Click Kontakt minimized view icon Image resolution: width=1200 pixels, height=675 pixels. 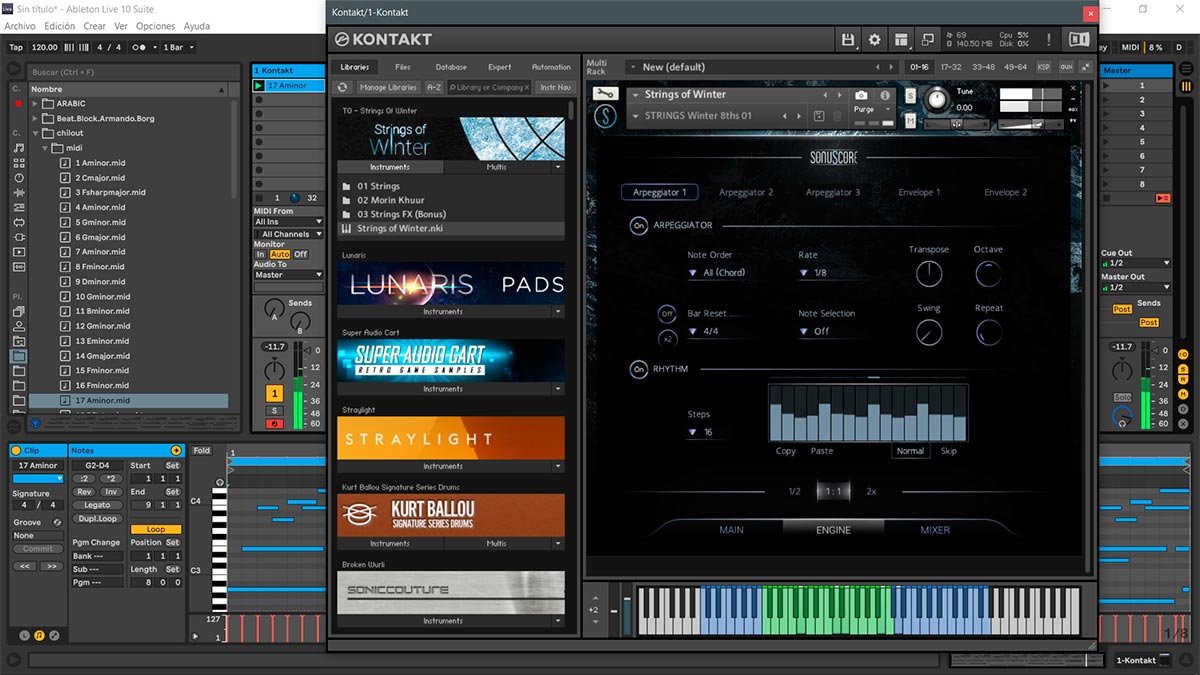(x=928, y=40)
